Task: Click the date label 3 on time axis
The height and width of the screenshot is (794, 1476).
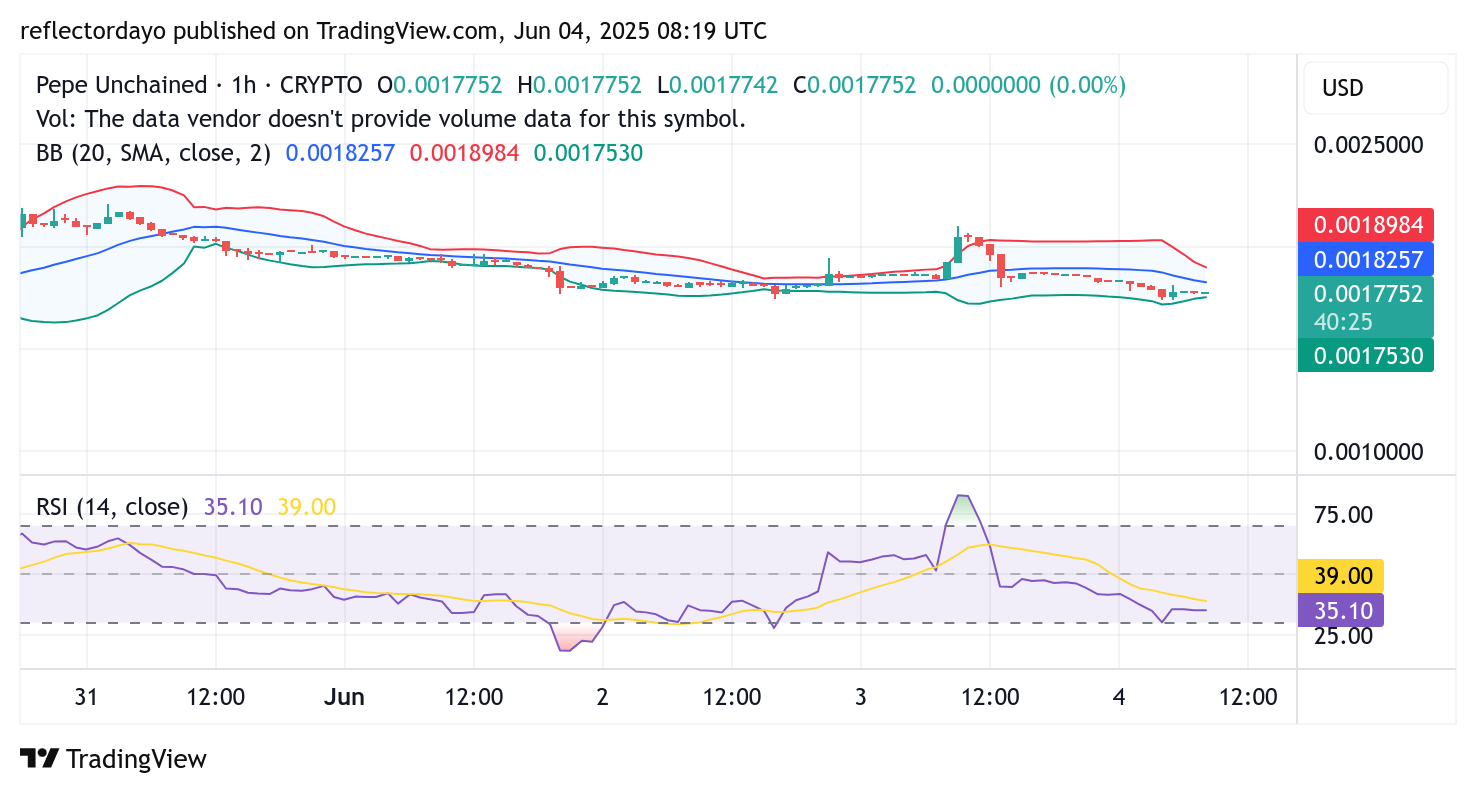Action: pos(860,697)
